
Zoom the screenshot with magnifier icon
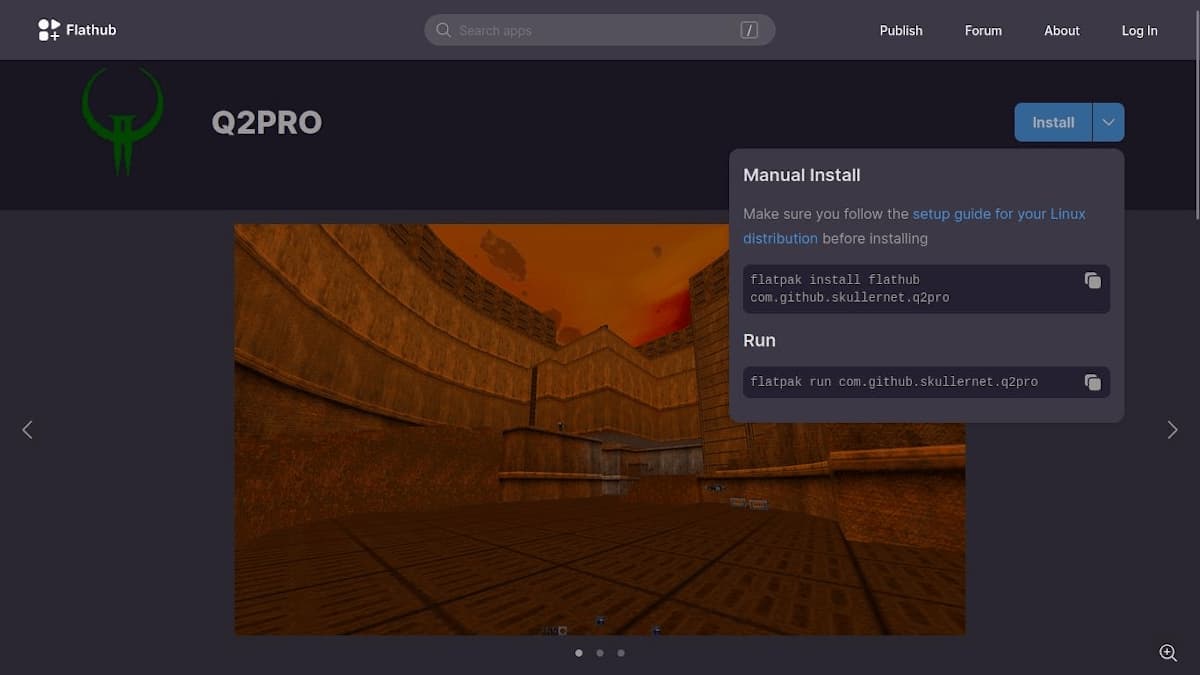1168,652
